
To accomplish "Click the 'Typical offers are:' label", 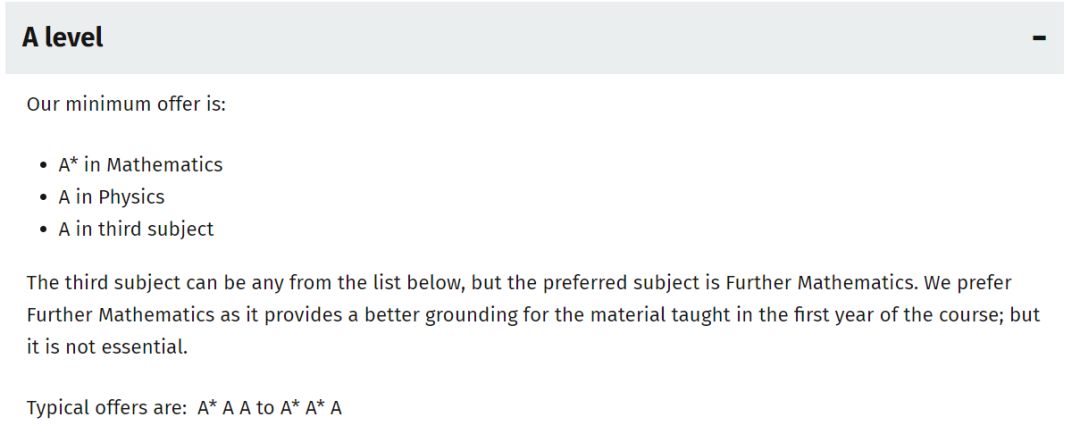I will (x=106, y=408).
